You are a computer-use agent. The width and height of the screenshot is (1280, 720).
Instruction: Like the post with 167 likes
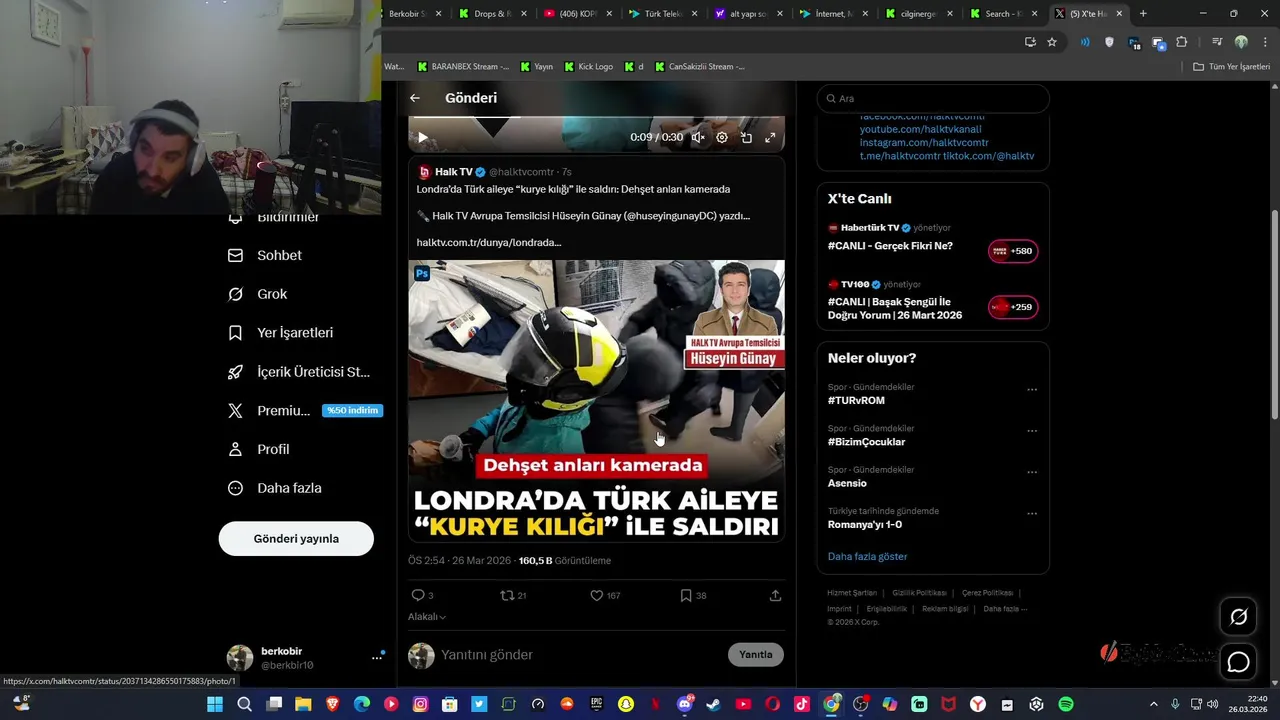pos(605,595)
